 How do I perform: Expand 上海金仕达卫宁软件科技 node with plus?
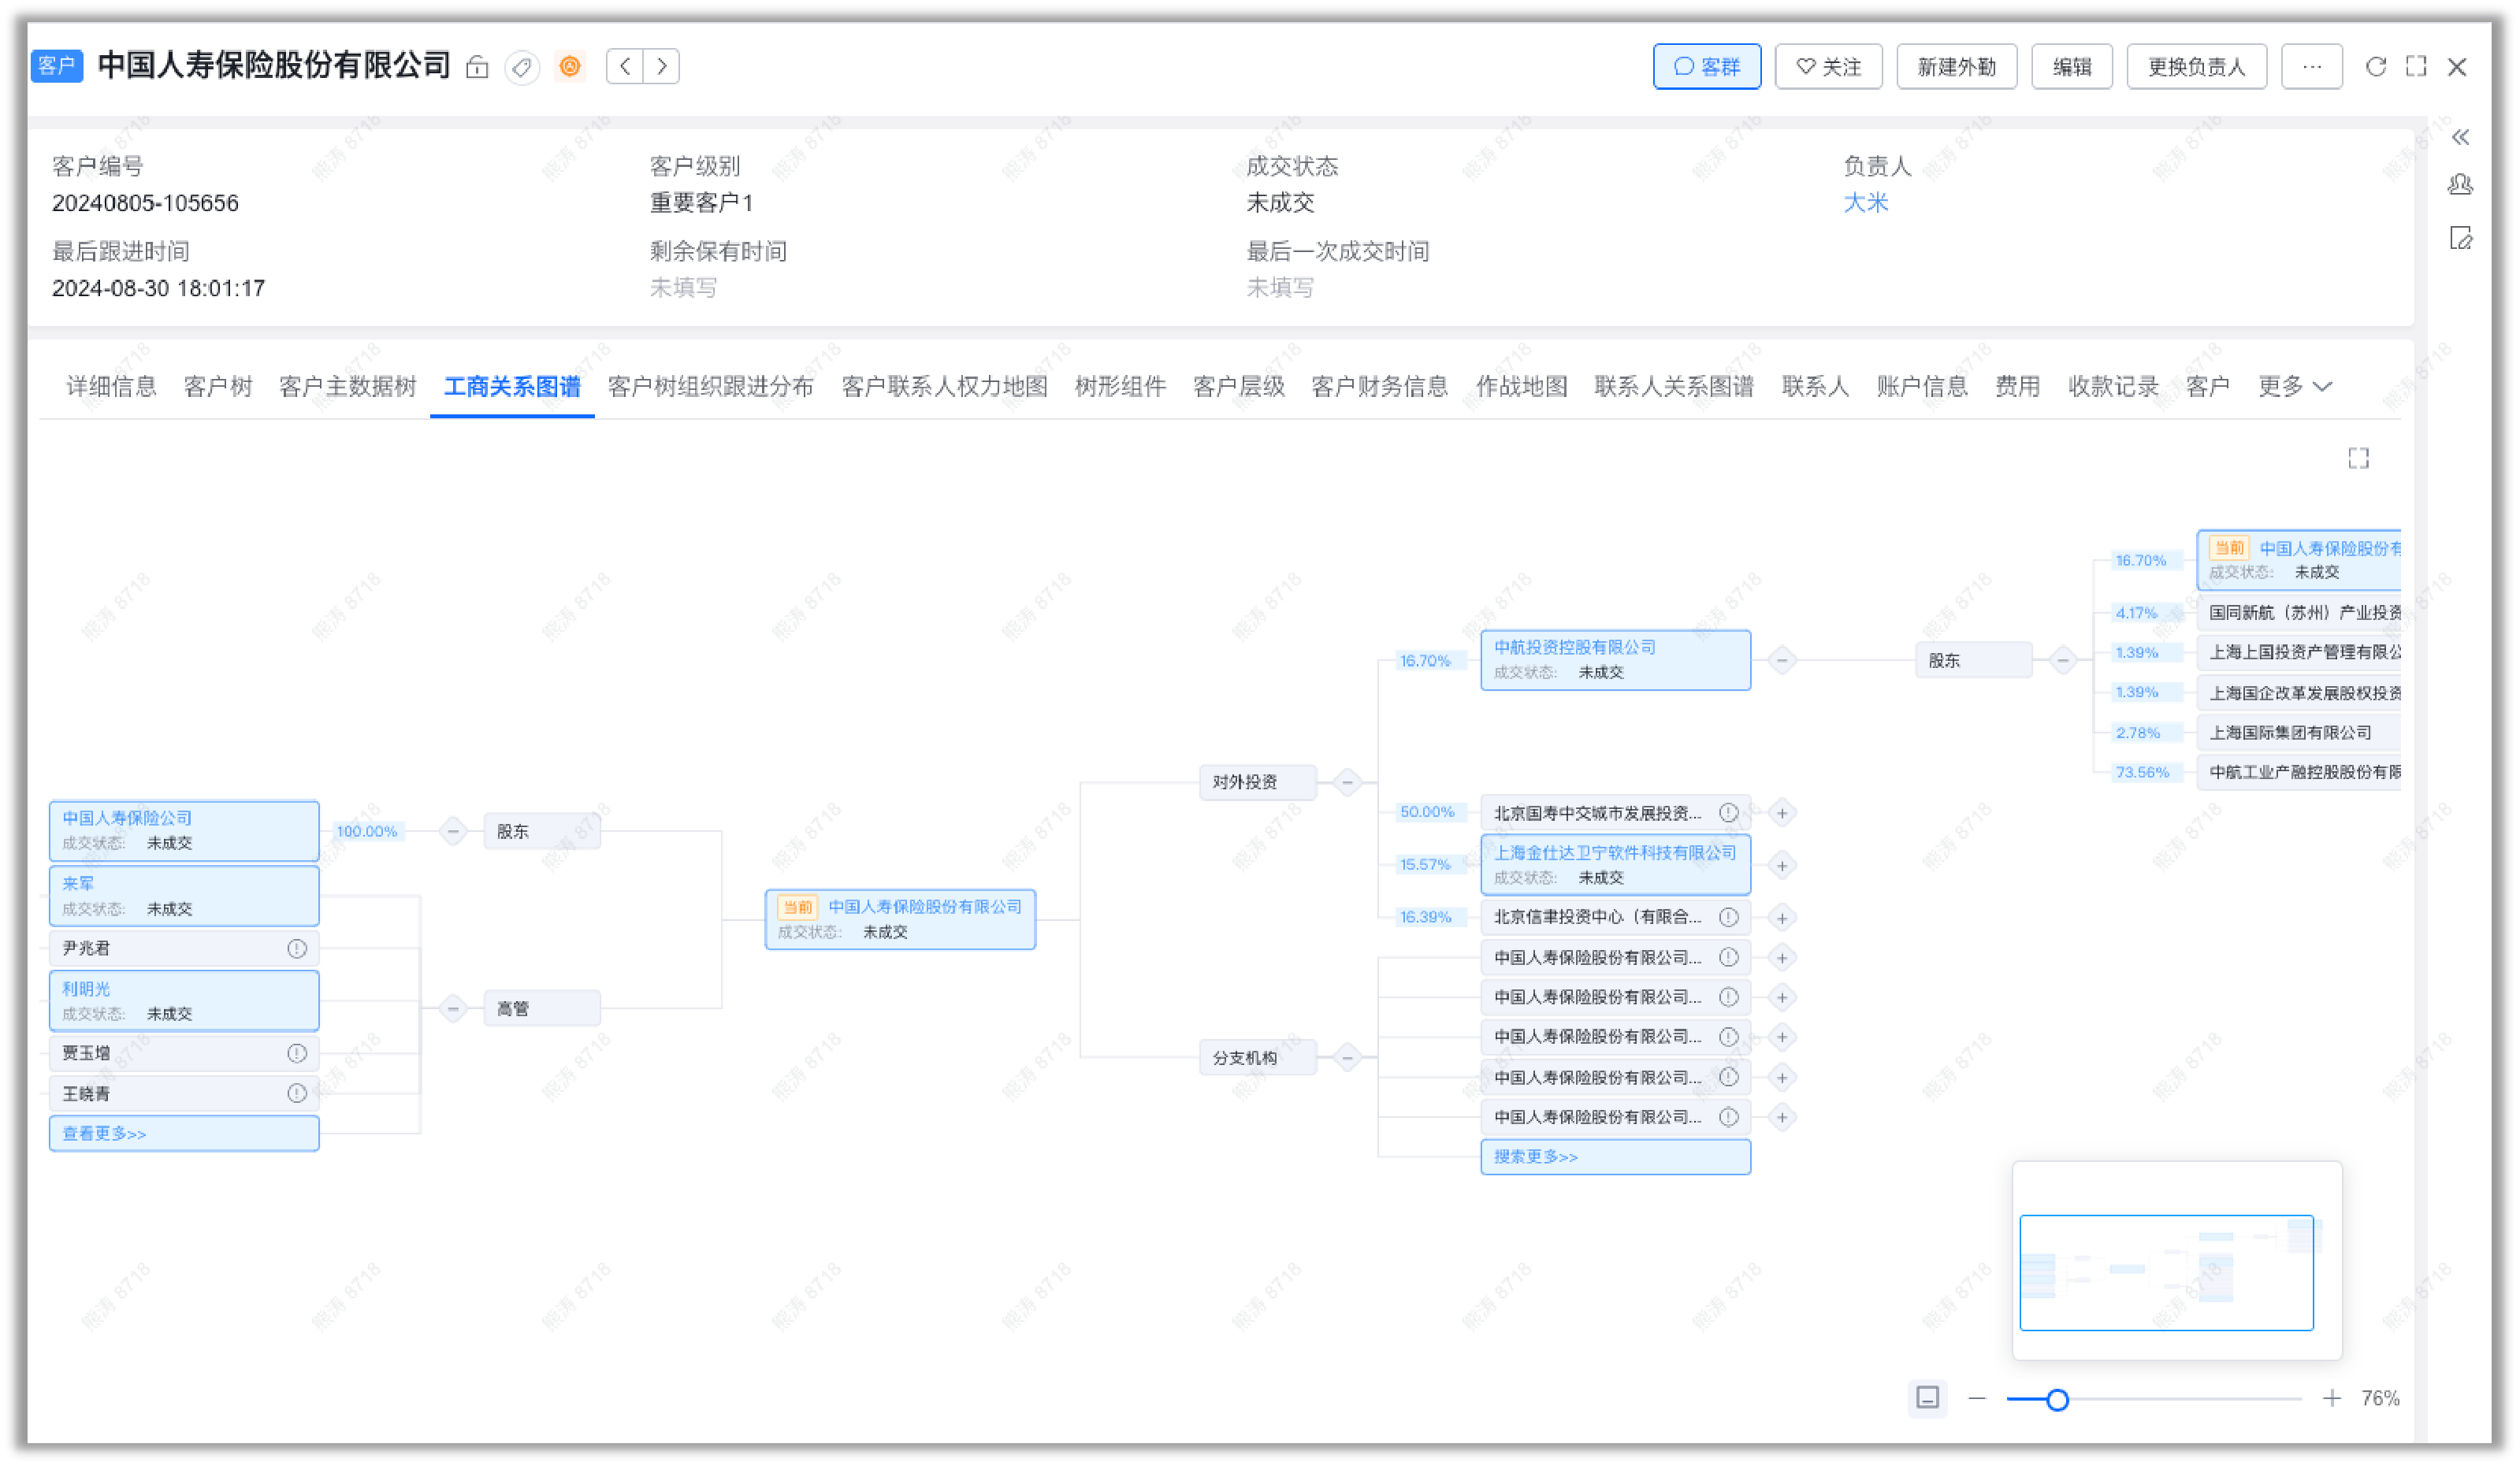pyautogui.click(x=1782, y=865)
